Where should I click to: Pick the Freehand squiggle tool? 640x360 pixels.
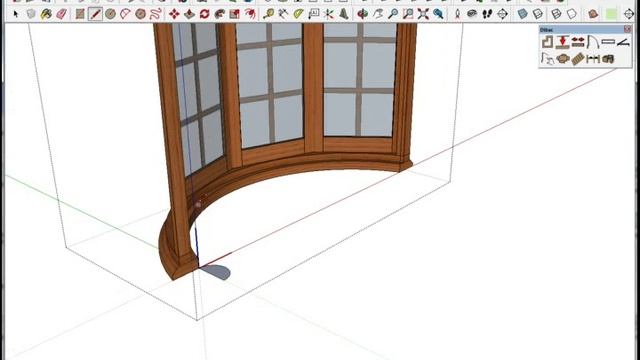click(156, 14)
